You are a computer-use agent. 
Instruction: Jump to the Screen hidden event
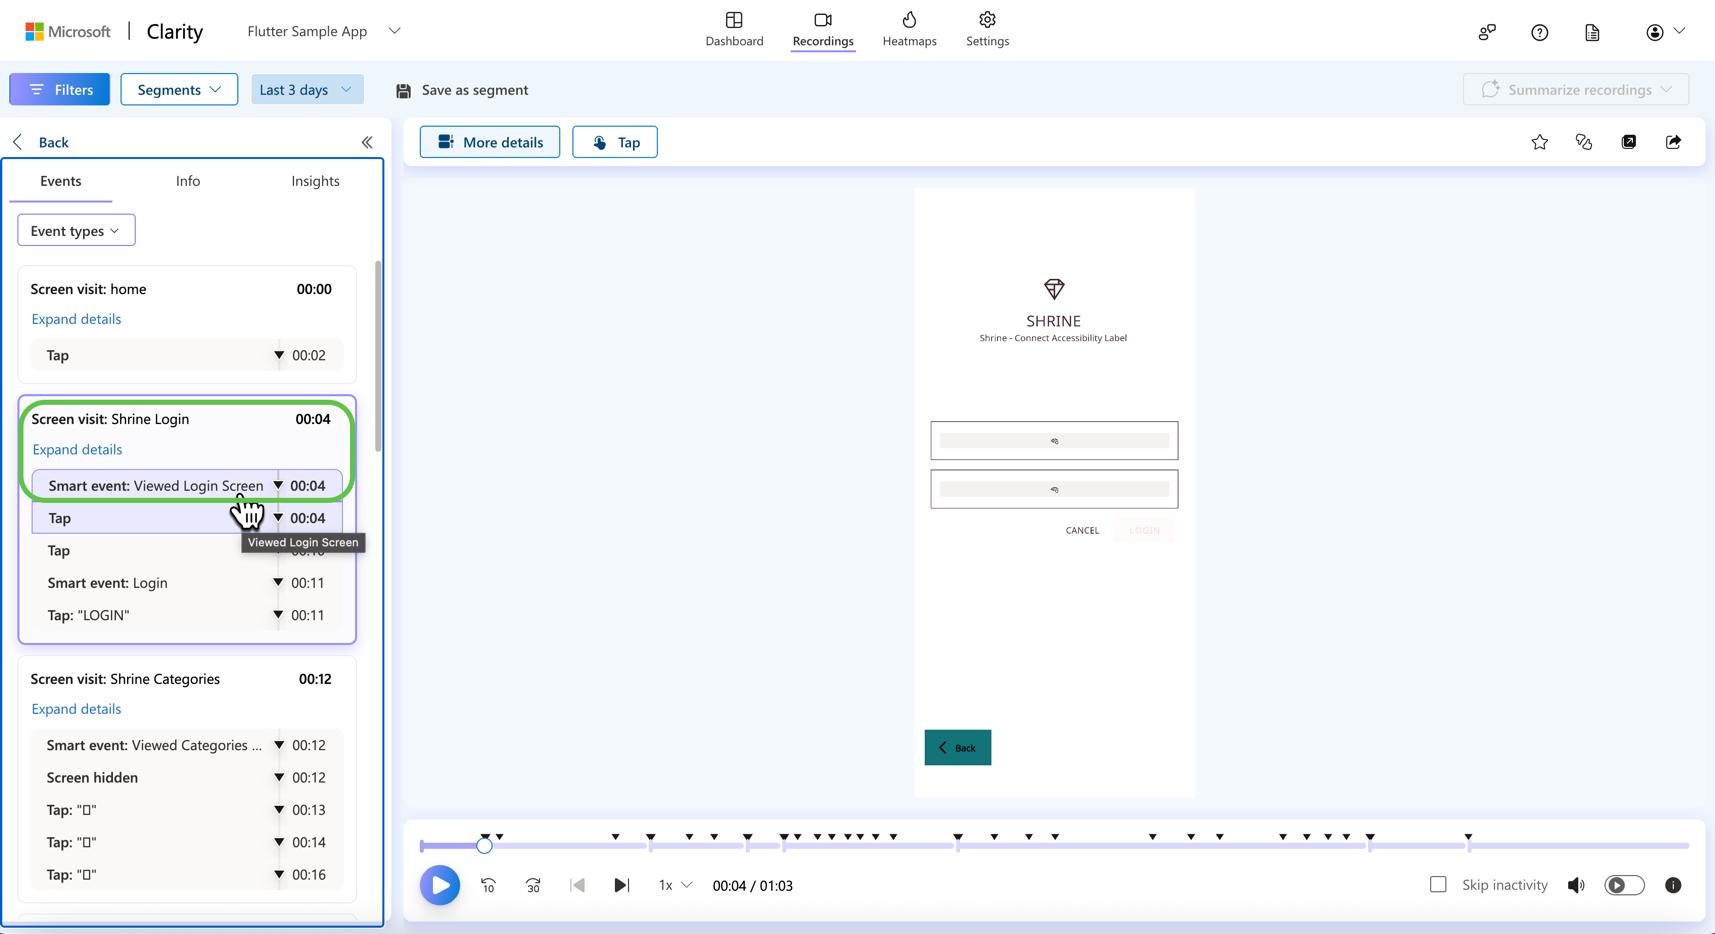coord(187,777)
